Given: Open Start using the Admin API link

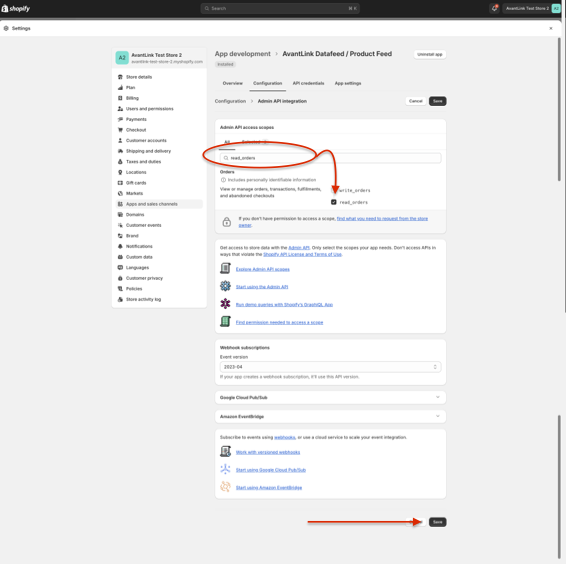Looking at the screenshot, I should click(x=262, y=287).
